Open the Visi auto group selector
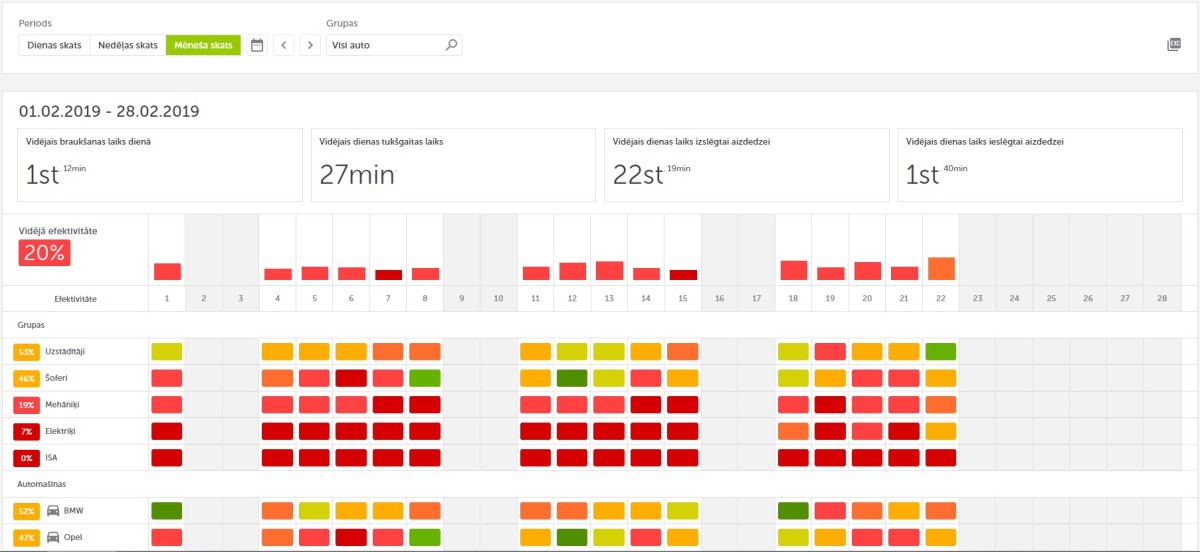Screen dimensions: 1200x552 385,45
